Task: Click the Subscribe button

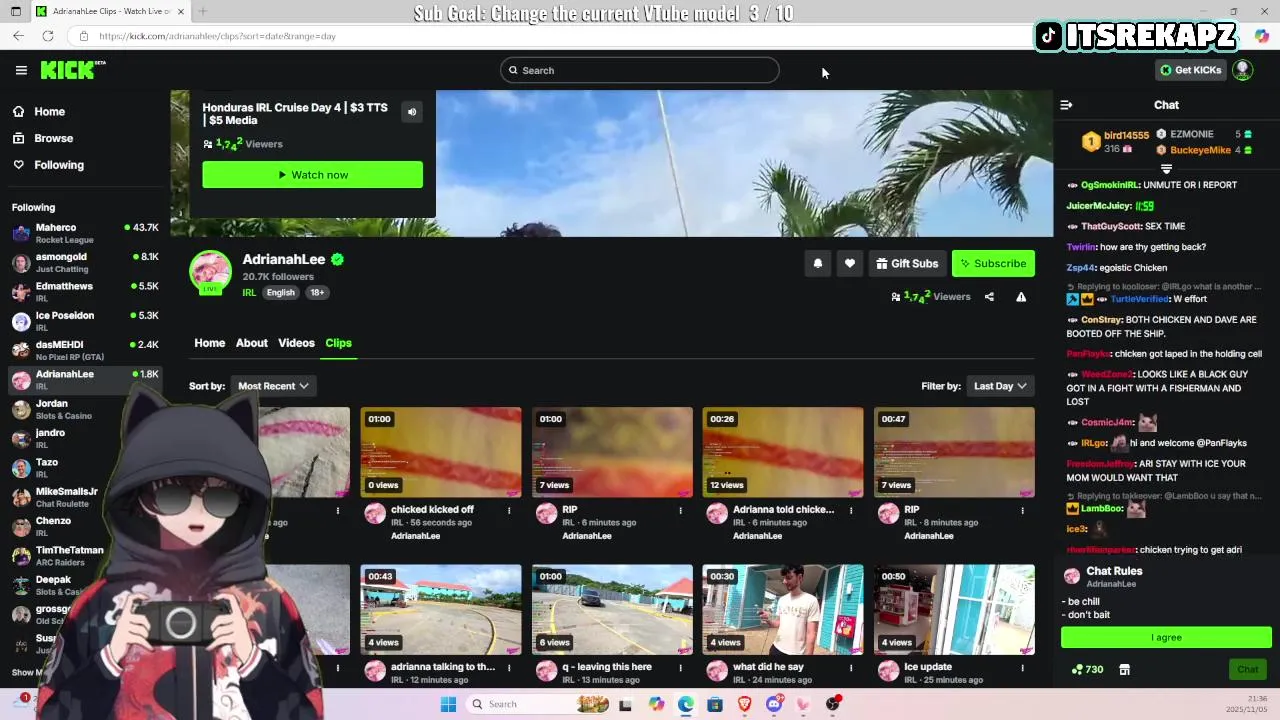Action: click(993, 264)
